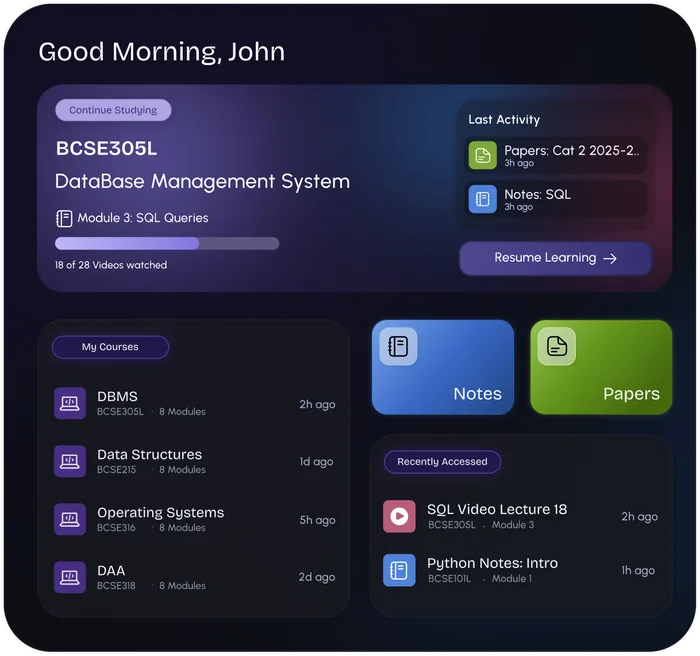Select the Recently Accessed label pill
700x656 pixels.
click(442, 462)
